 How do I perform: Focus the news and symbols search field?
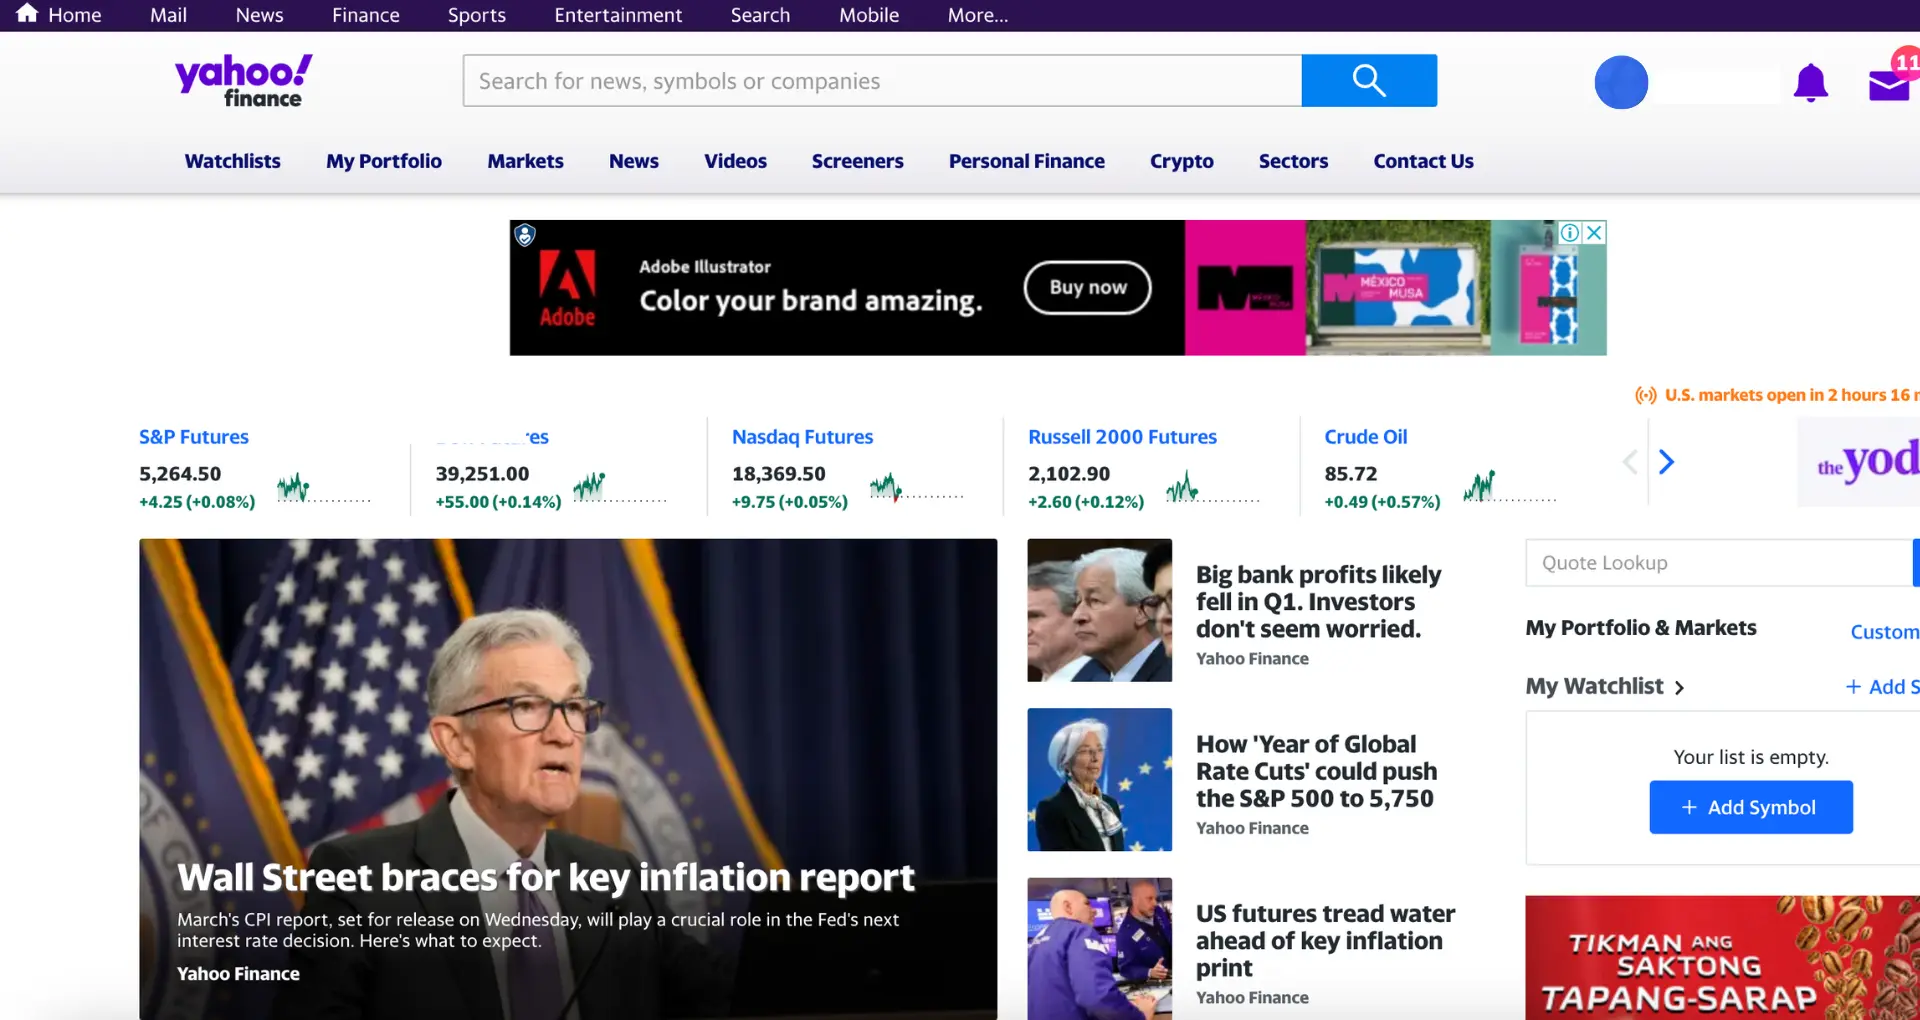(x=882, y=80)
